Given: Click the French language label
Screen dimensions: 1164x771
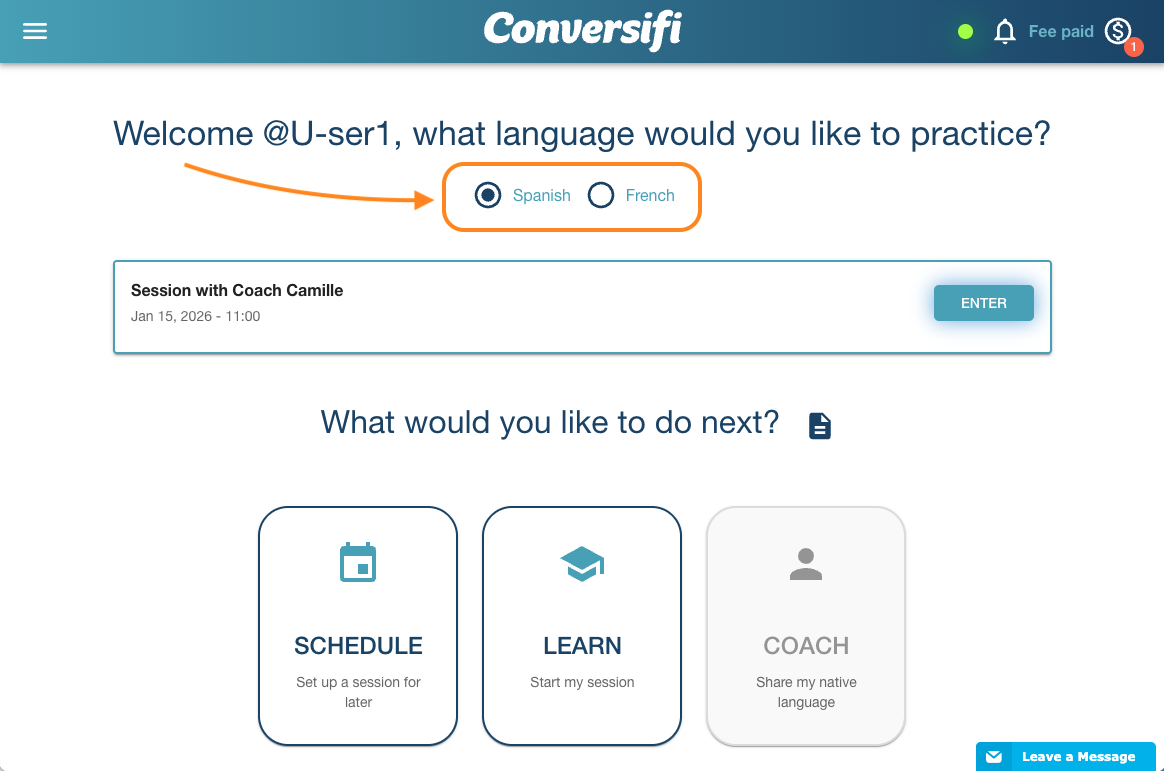Looking at the screenshot, I should pyautogui.click(x=650, y=195).
